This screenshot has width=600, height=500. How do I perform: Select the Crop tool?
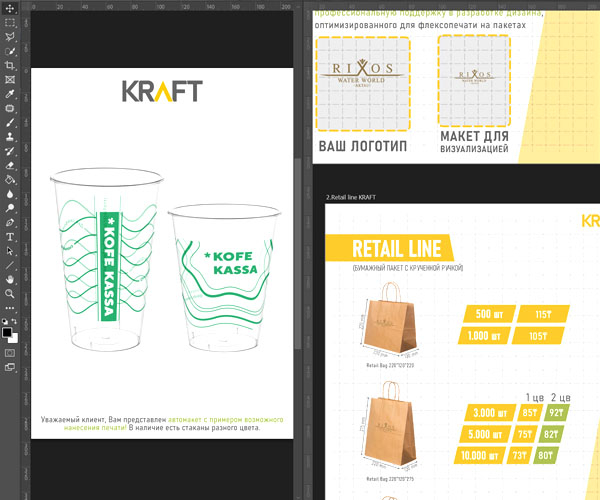[10, 65]
